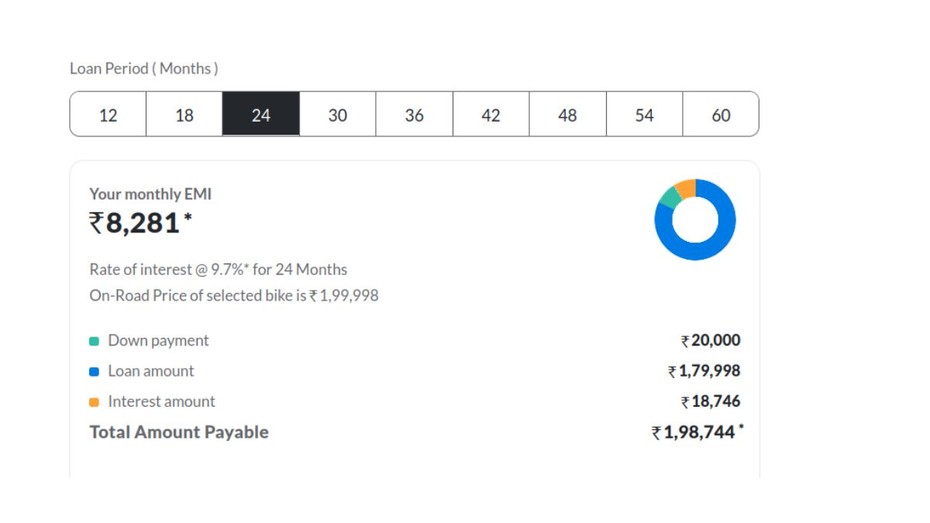Click the green segment of the donut chart
This screenshot has height=523, width=930.
click(x=669, y=197)
